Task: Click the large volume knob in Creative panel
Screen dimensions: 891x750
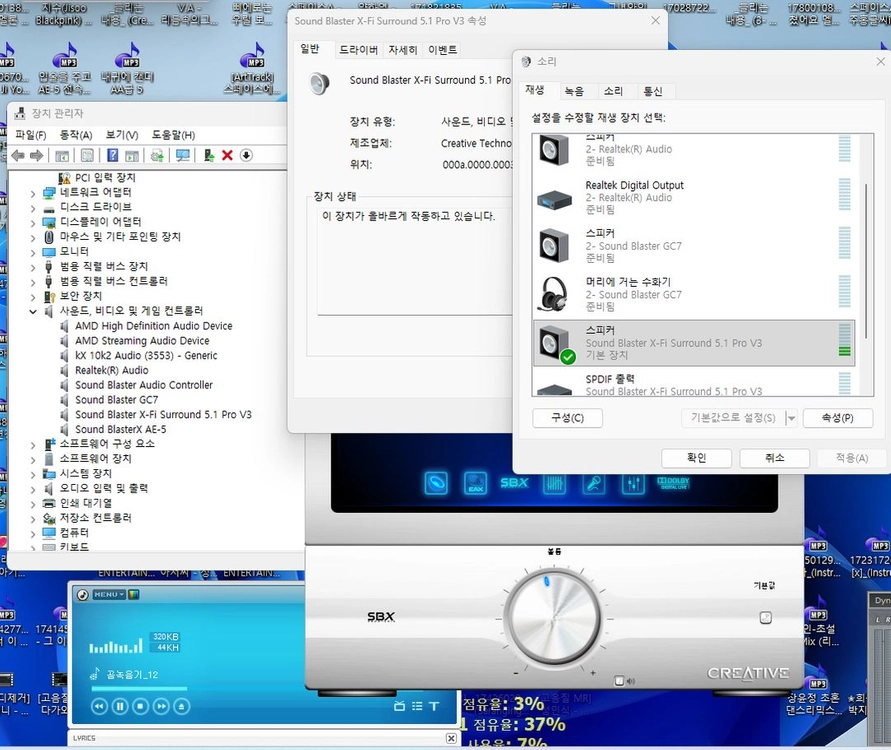Action: pyautogui.click(x=554, y=617)
